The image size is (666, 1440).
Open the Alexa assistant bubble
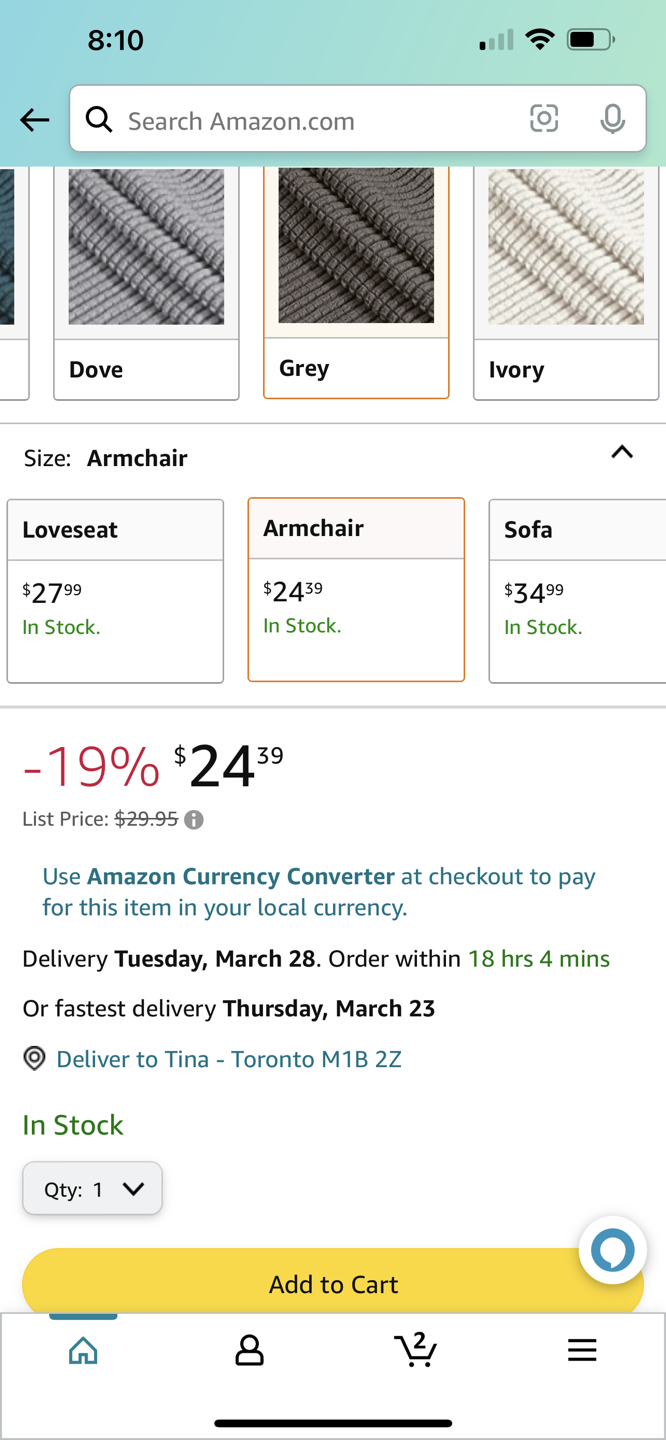(613, 1250)
